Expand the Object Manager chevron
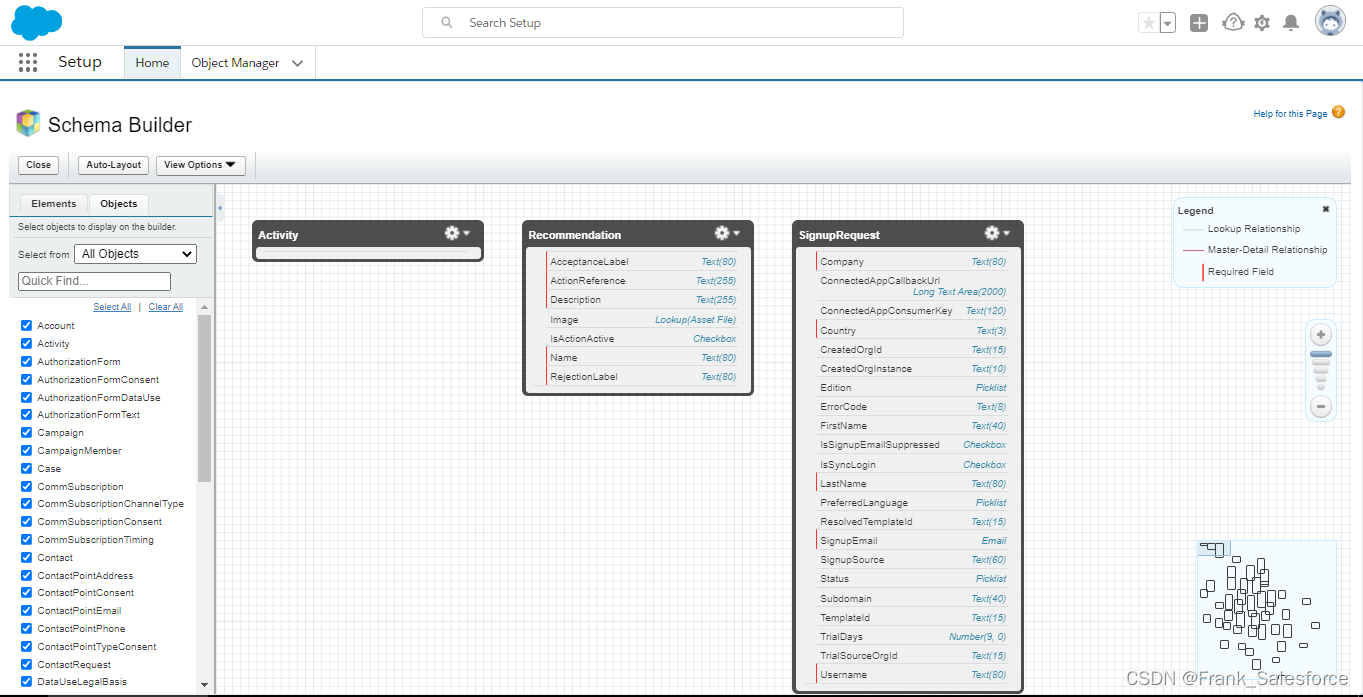The image size is (1363, 697). [x=297, y=62]
